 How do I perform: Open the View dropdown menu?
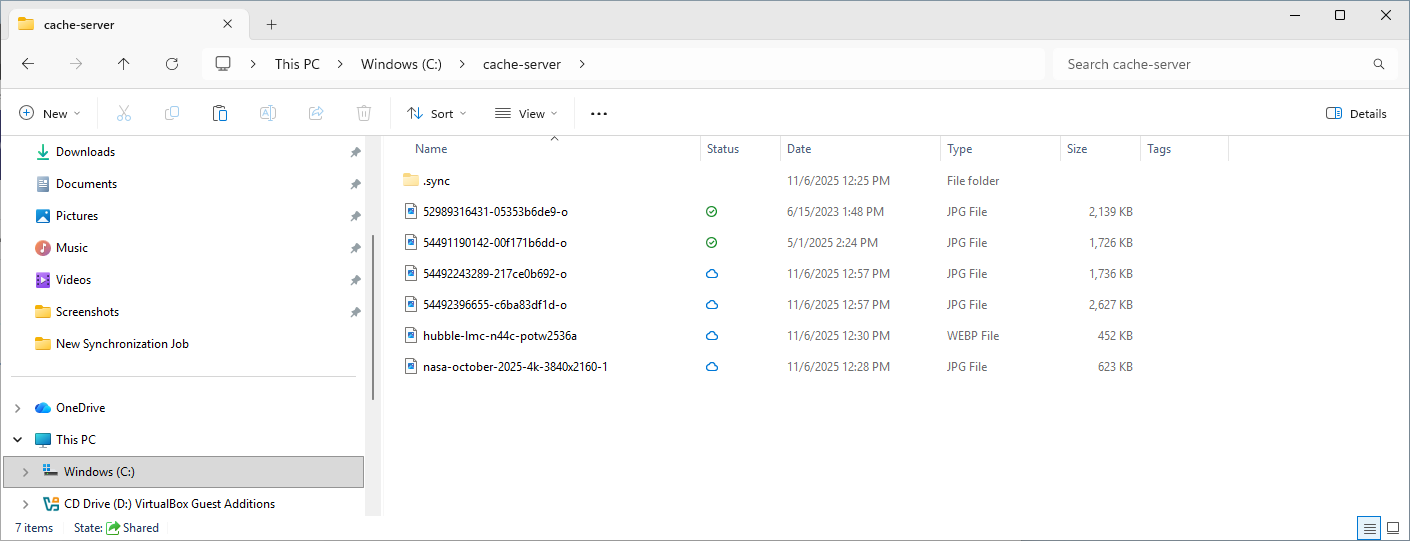coord(526,114)
